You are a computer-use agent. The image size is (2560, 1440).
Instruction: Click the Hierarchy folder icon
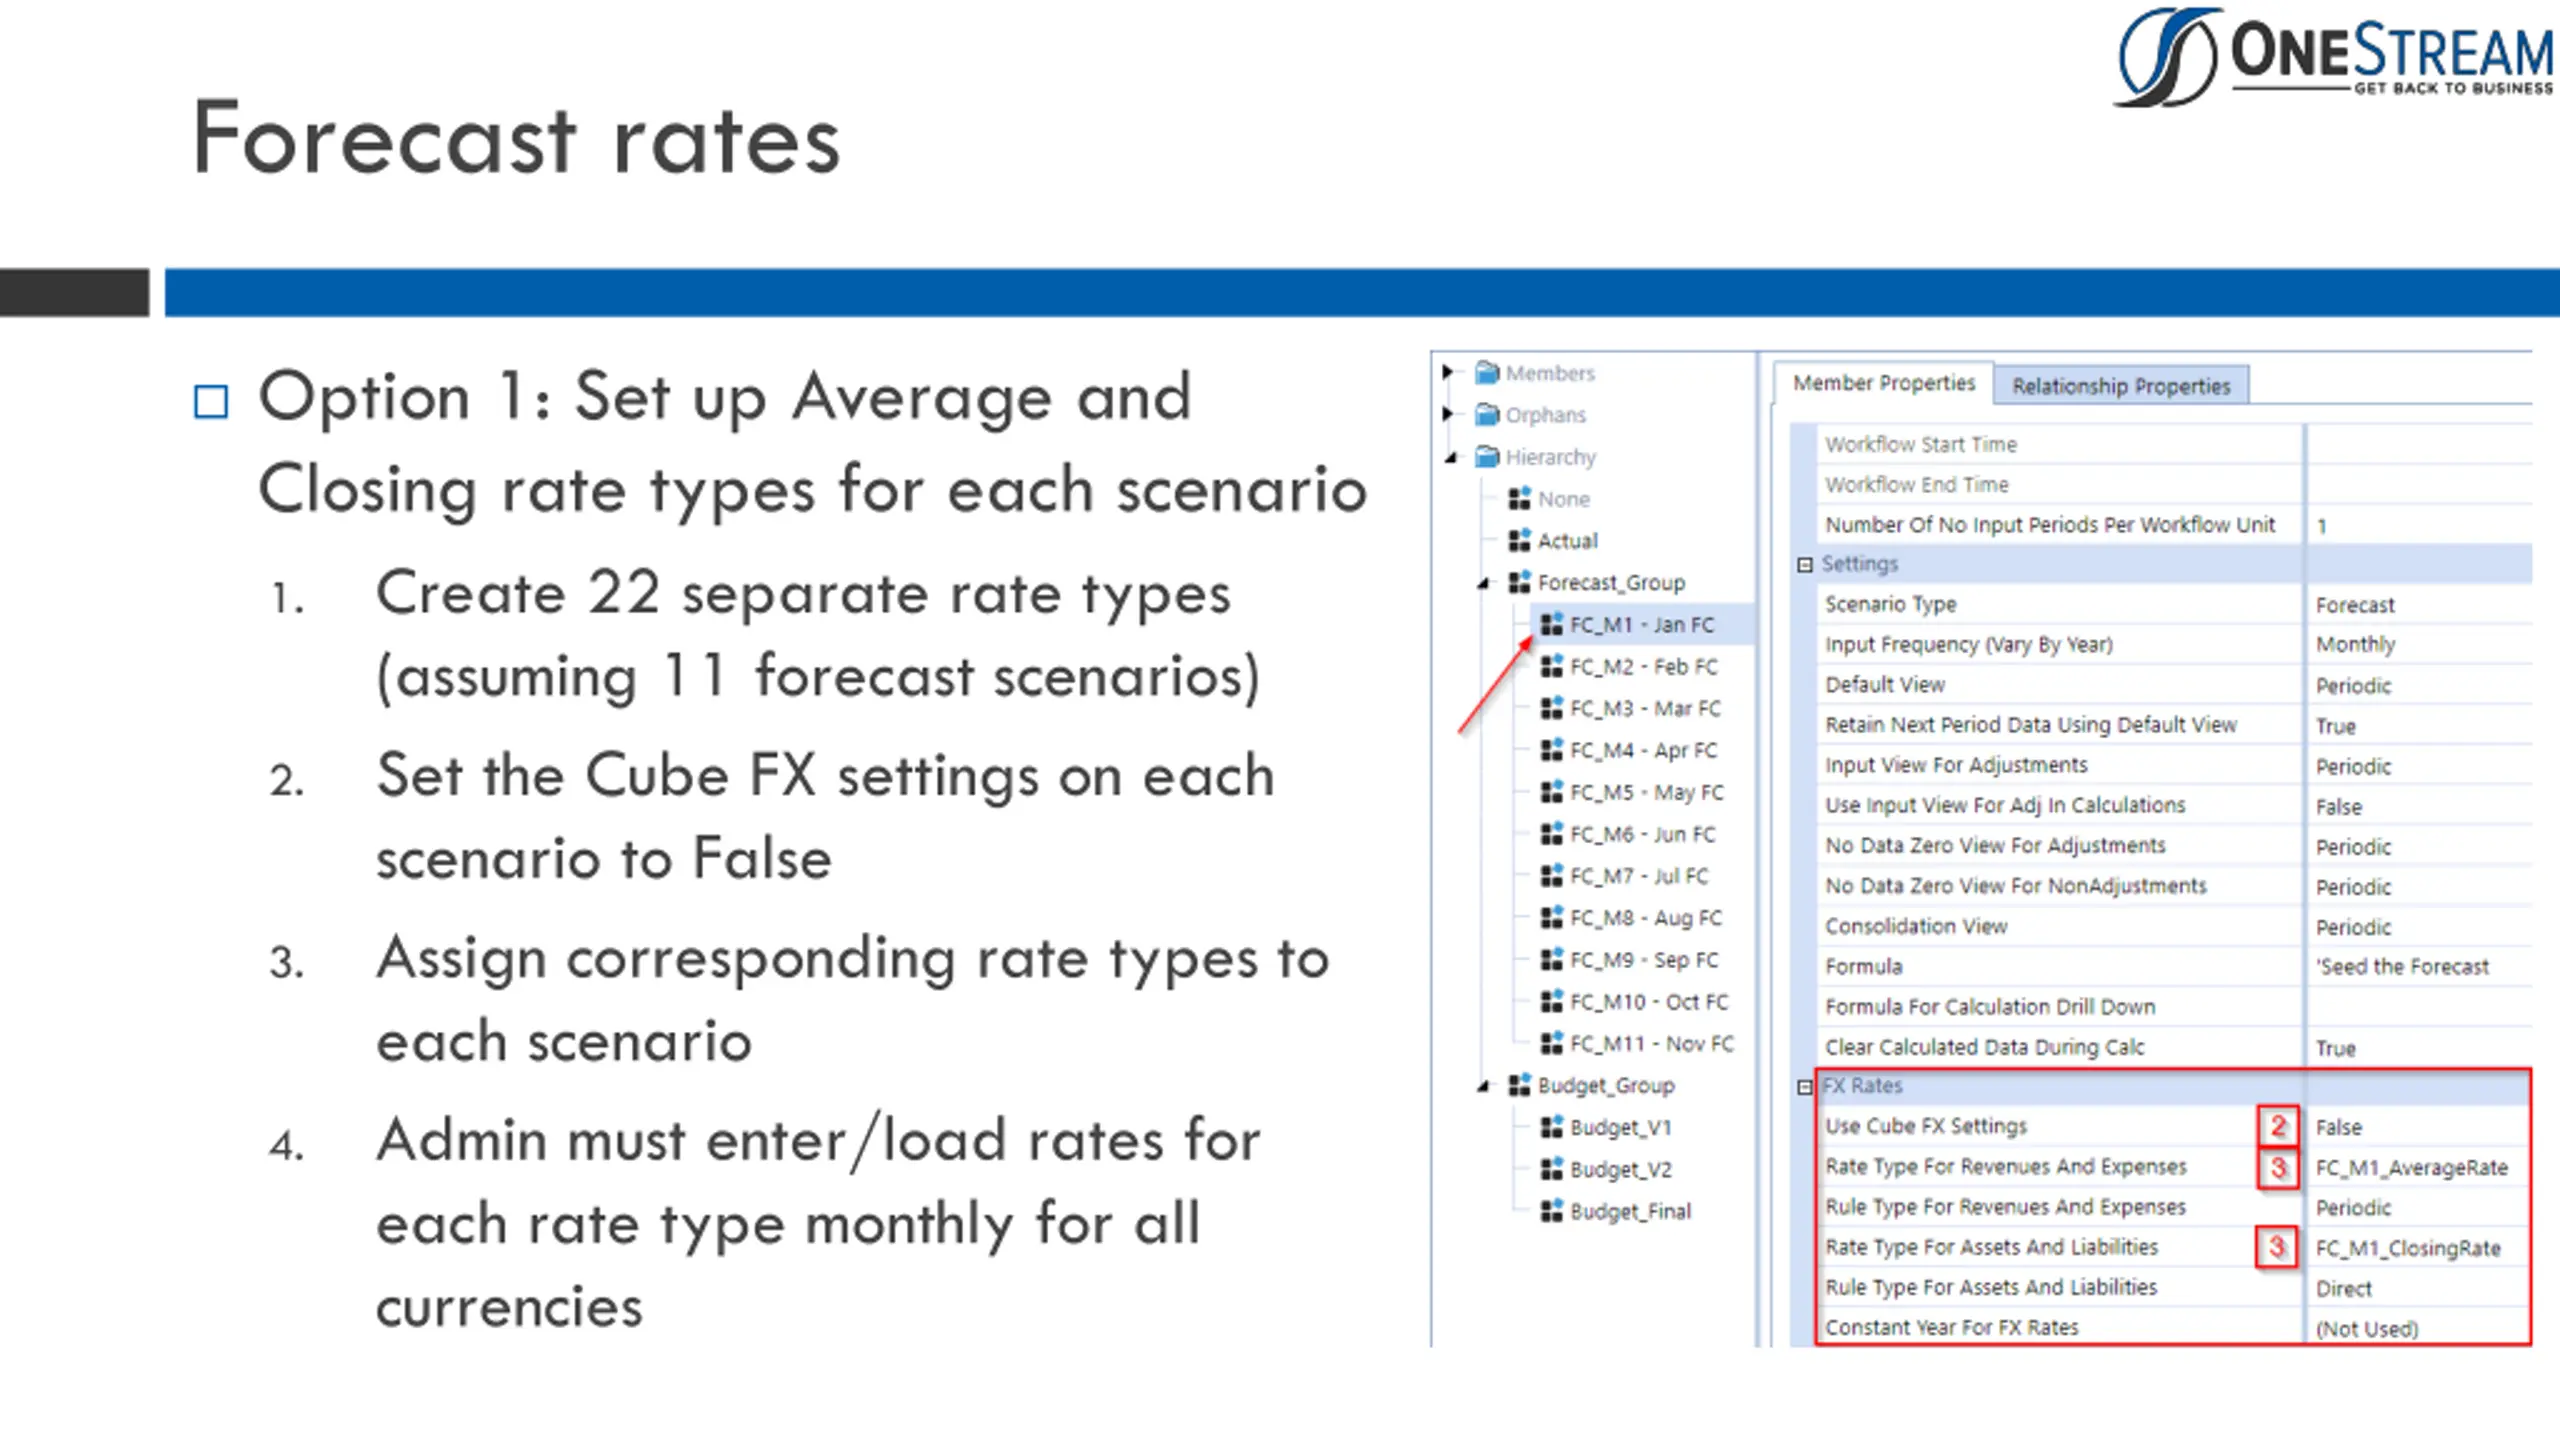click(x=1488, y=457)
